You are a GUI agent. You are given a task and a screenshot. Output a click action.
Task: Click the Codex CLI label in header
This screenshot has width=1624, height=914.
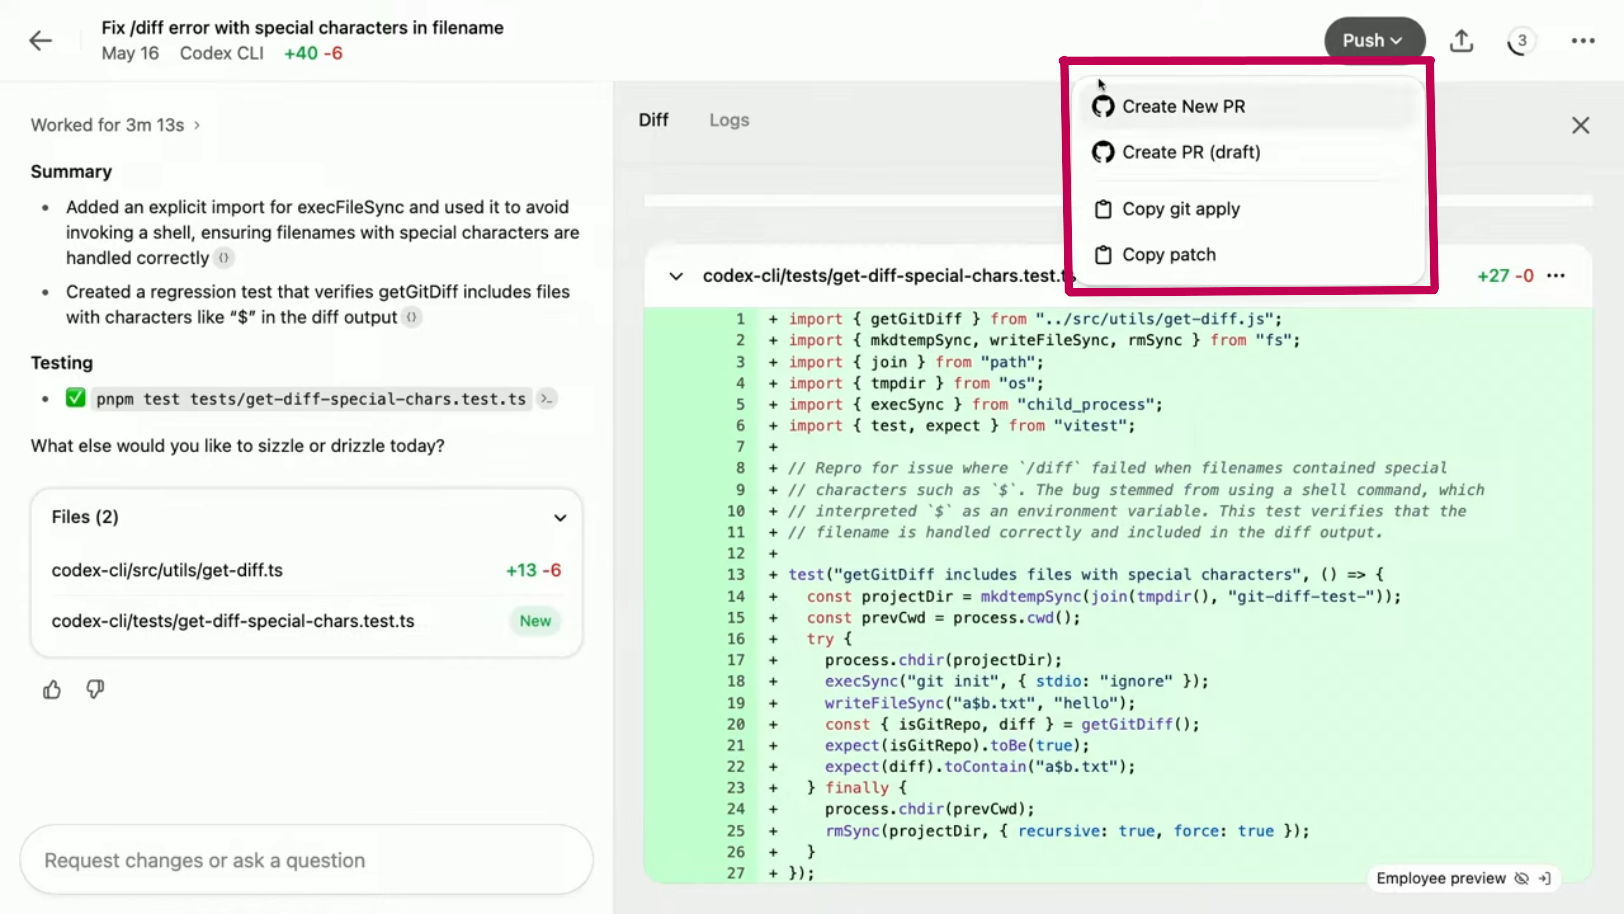pos(222,53)
